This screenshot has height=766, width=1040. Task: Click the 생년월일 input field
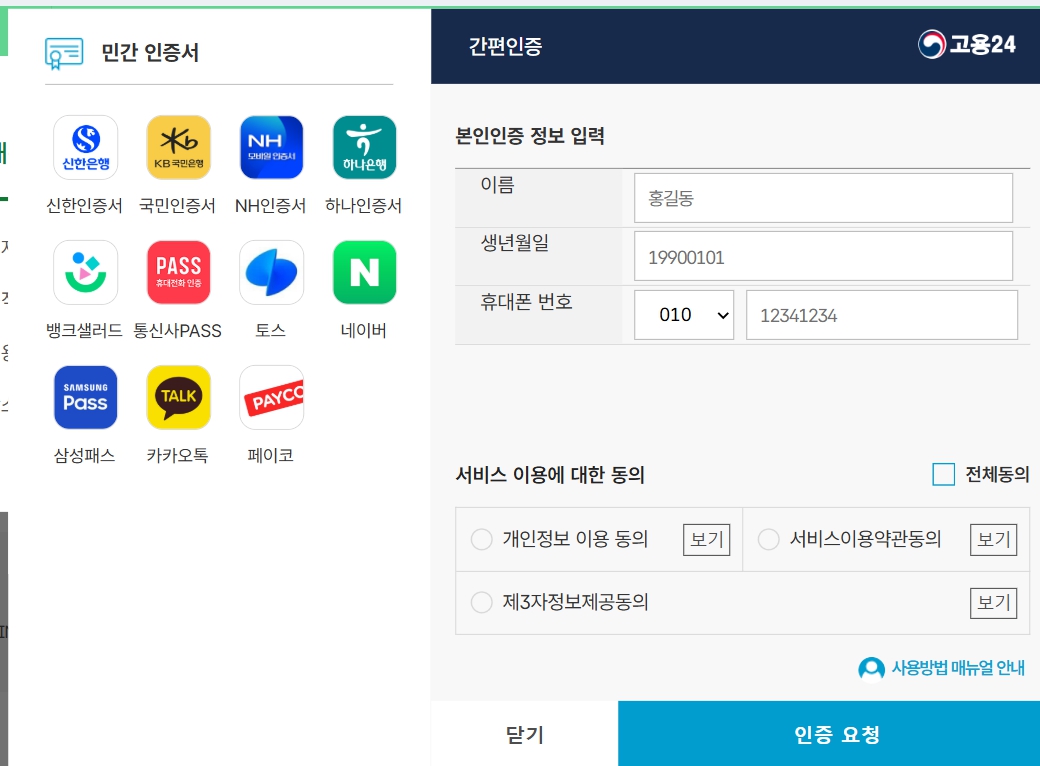[x=823, y=256]
